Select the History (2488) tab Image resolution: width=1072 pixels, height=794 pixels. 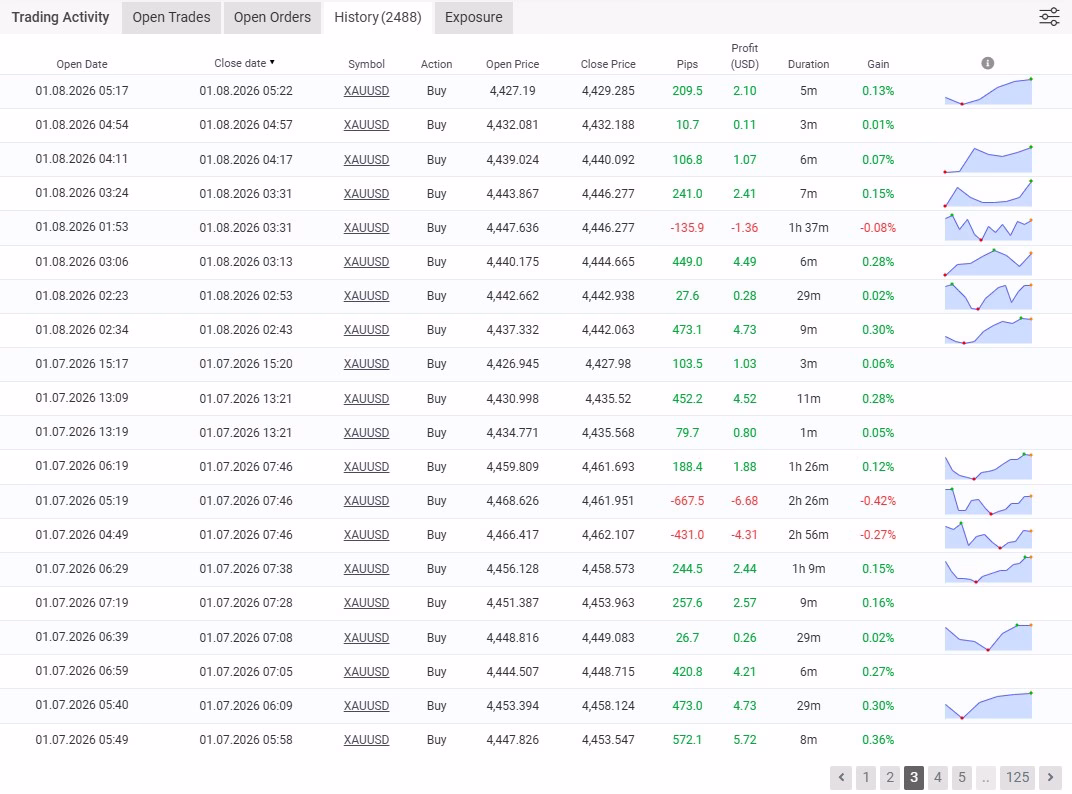point(377,17)
